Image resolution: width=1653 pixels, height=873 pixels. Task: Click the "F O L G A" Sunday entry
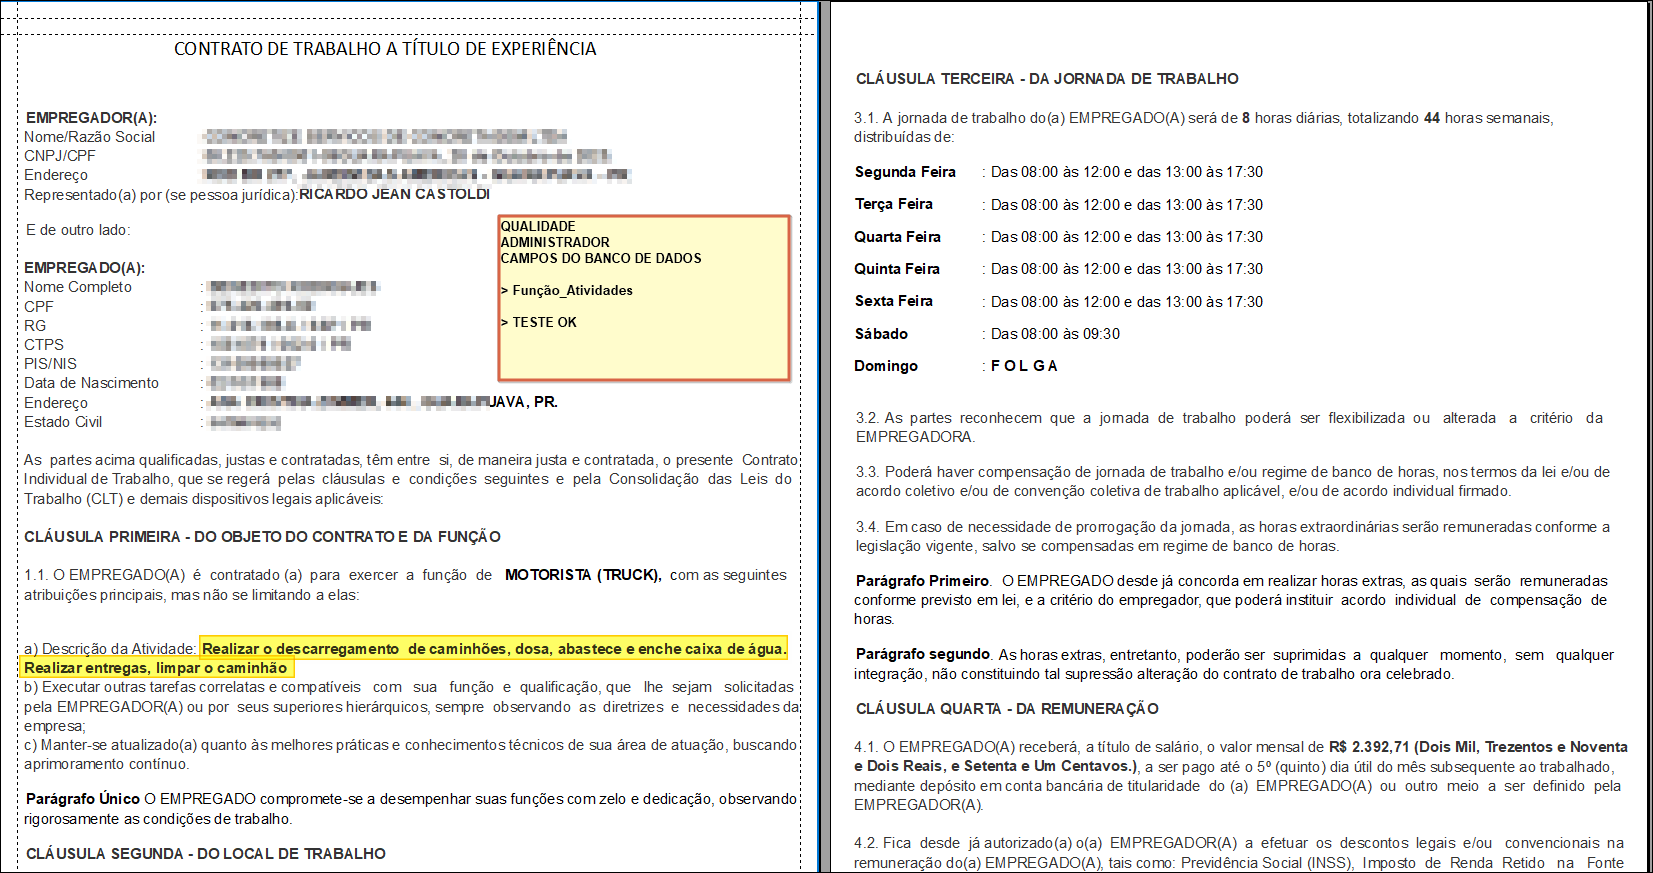(x=1023, y=366)
